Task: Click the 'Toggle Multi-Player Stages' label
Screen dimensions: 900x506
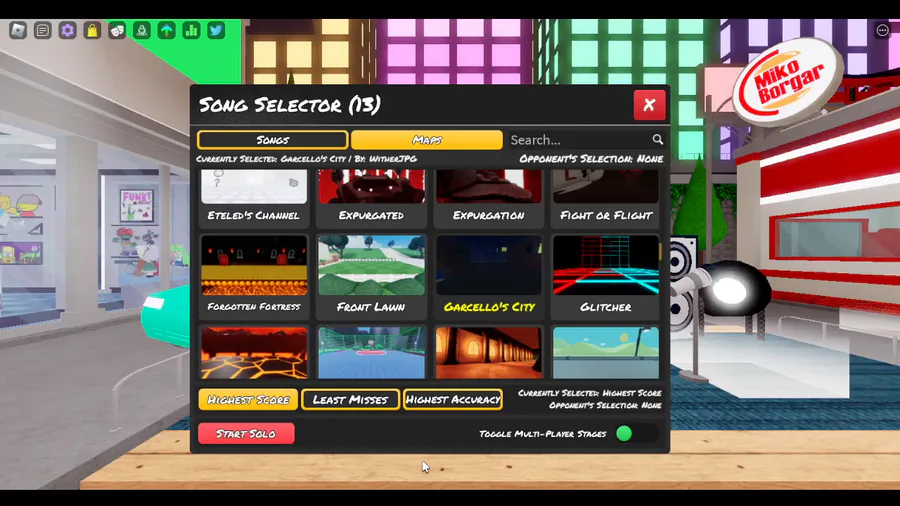Action: click(x=542, y=434)
